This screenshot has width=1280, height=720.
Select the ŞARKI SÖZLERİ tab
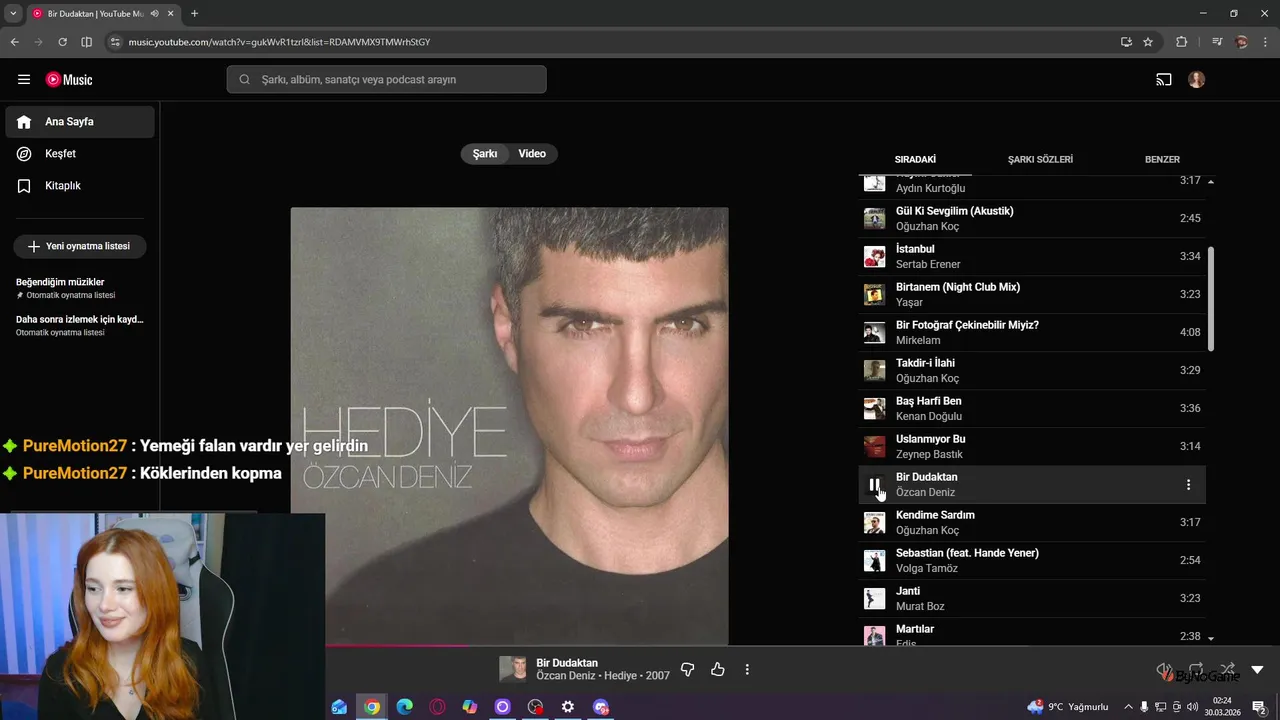[x=1040, y=159]
